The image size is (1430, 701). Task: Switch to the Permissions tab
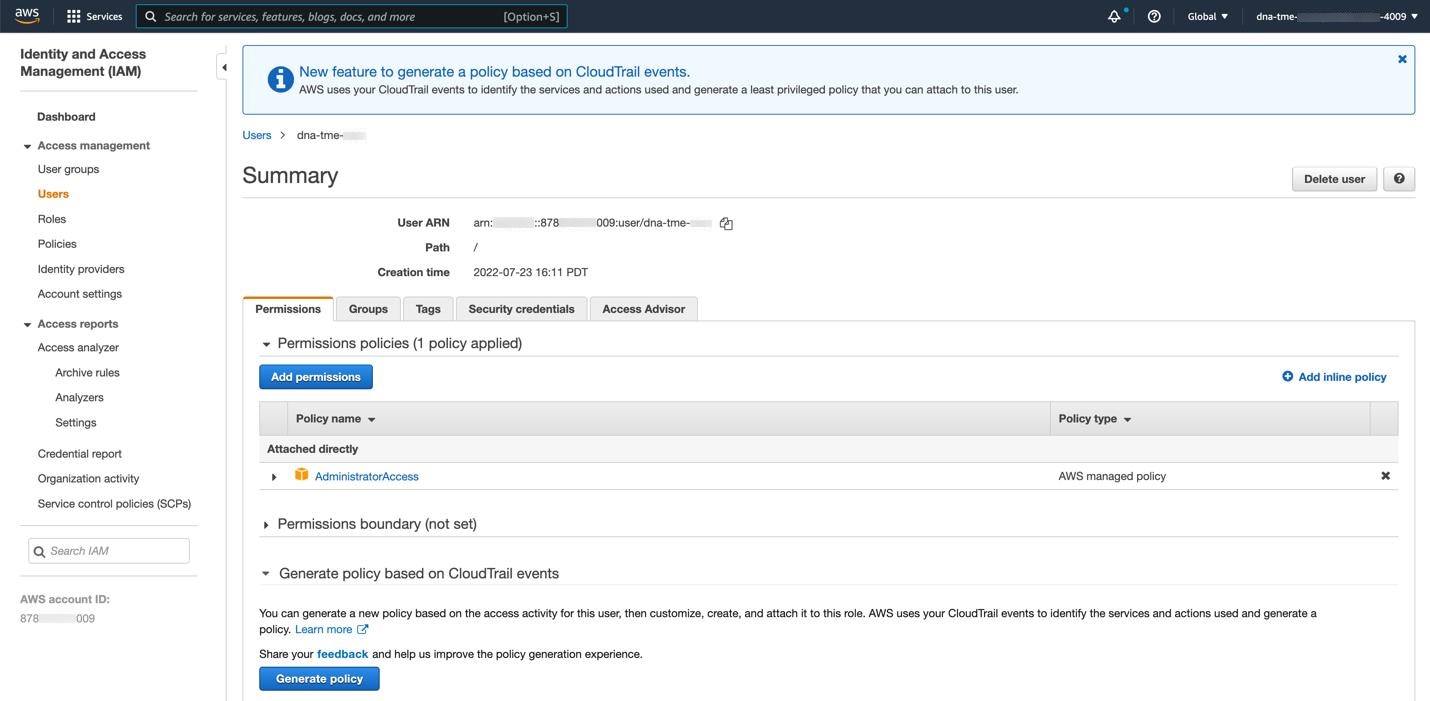[x=288, y=309]
